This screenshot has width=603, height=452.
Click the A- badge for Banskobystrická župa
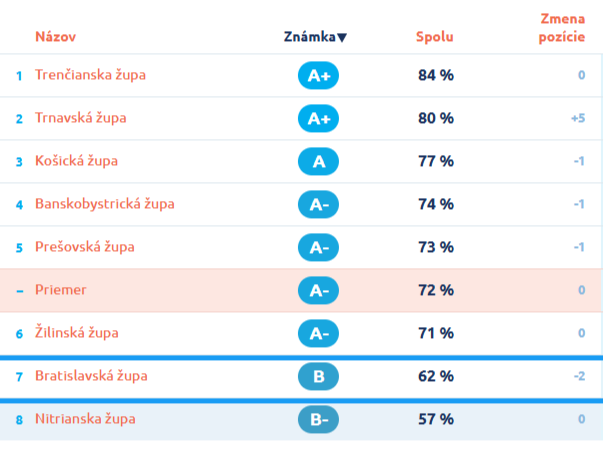click(x=318, y=204)
